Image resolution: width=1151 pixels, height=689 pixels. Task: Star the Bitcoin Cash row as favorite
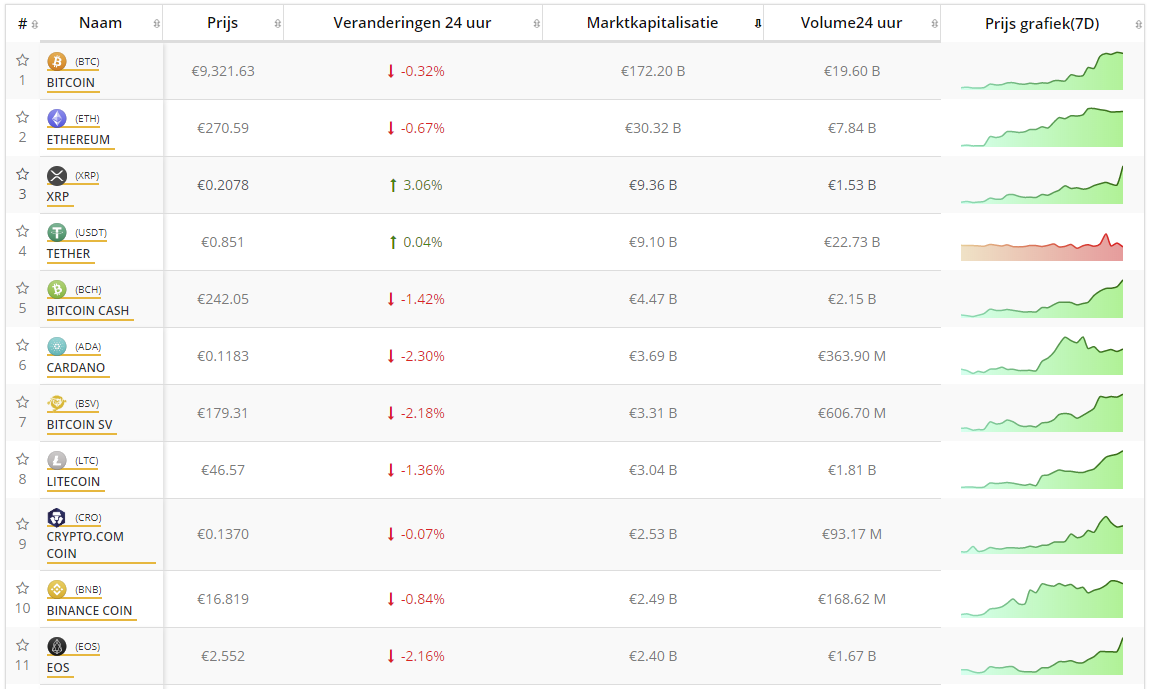click(22, 288)
